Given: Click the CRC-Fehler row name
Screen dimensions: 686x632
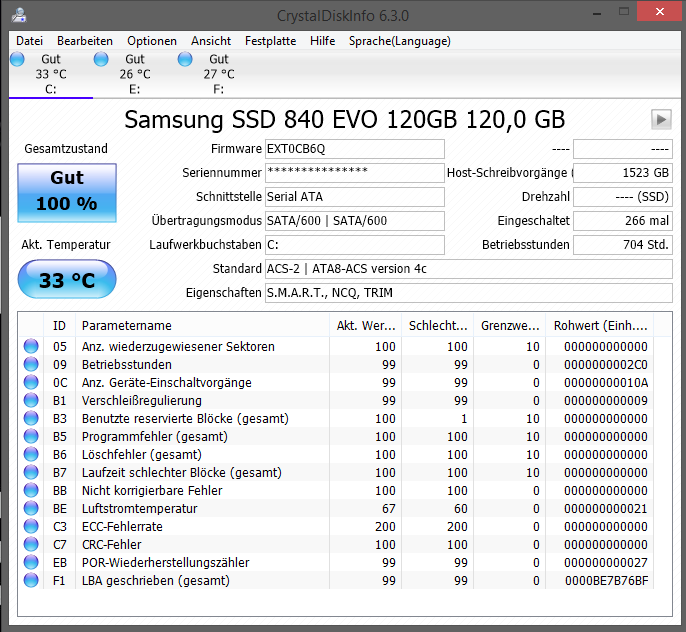Looking at the screenshot, I should [x=112, y=545].
